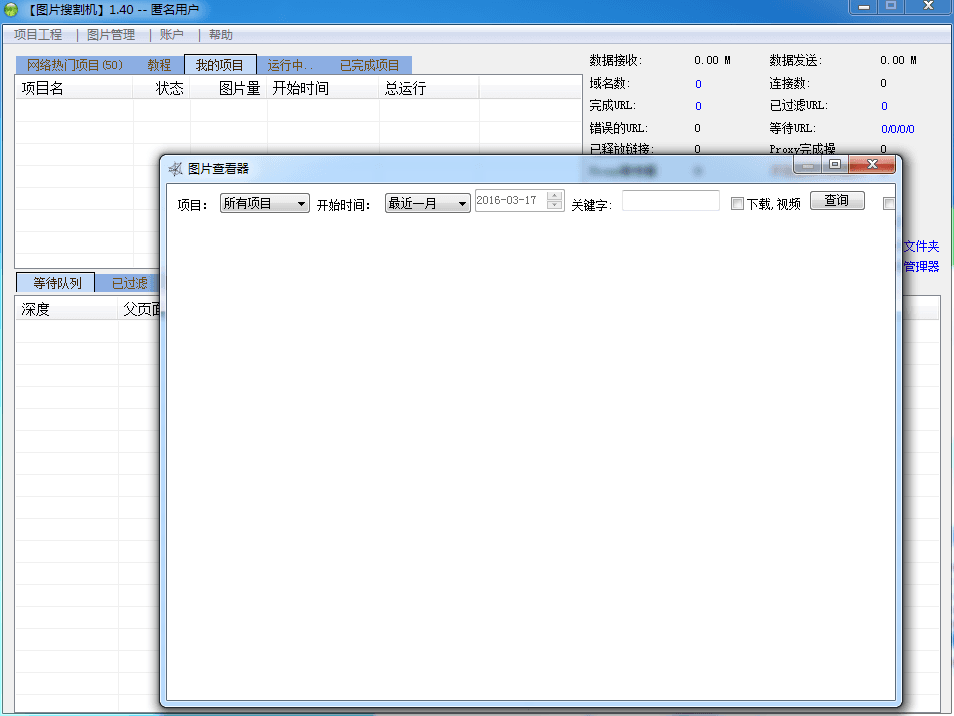Viewport: 954px width, 716px height.
Task: Open the 最近一月 start time dropdown
Action: (427, 204)
